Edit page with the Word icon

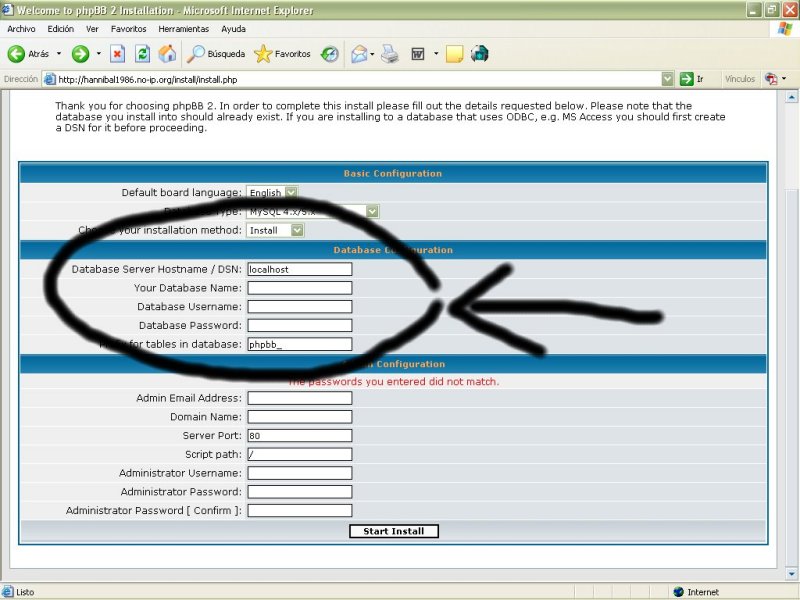(x=418, y=54)
